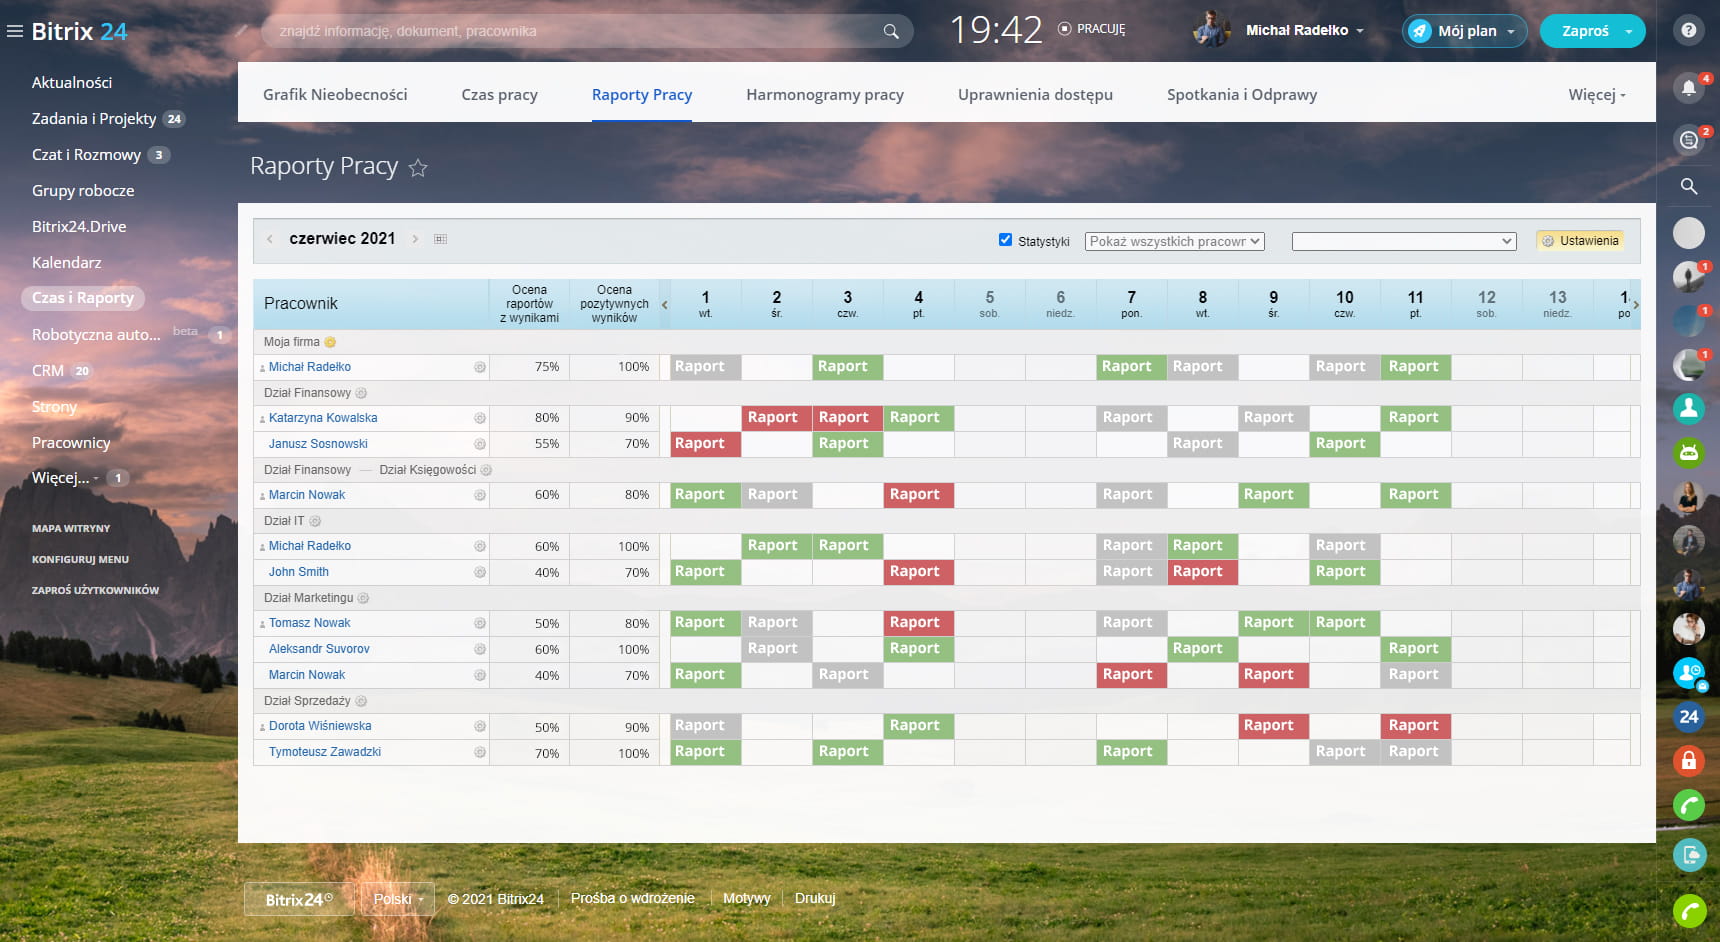This screenshot has width=1720, height=942.
Task: Click the green Android bot icon
Action: [x=1688, y=453]
